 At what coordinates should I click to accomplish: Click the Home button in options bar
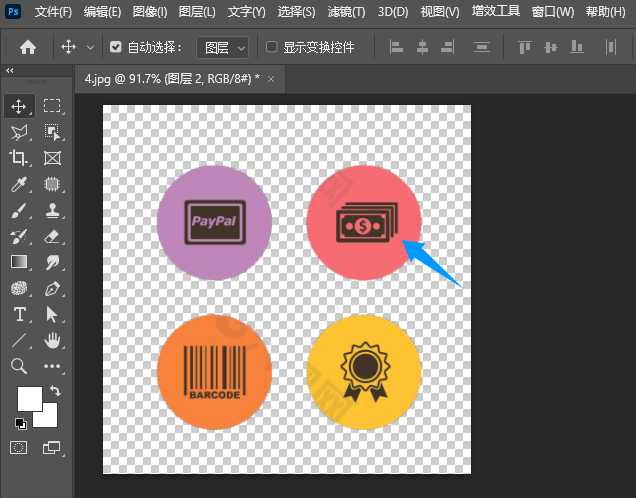click(28, 47)
